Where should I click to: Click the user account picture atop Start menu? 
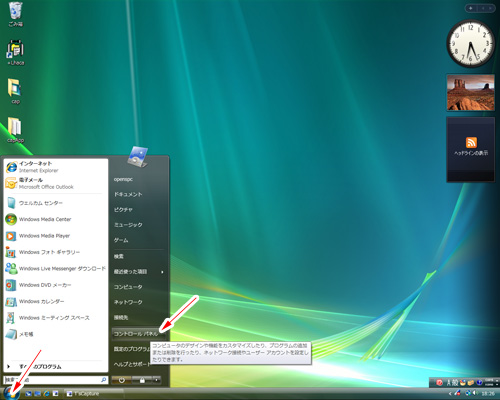pos(137,157)
